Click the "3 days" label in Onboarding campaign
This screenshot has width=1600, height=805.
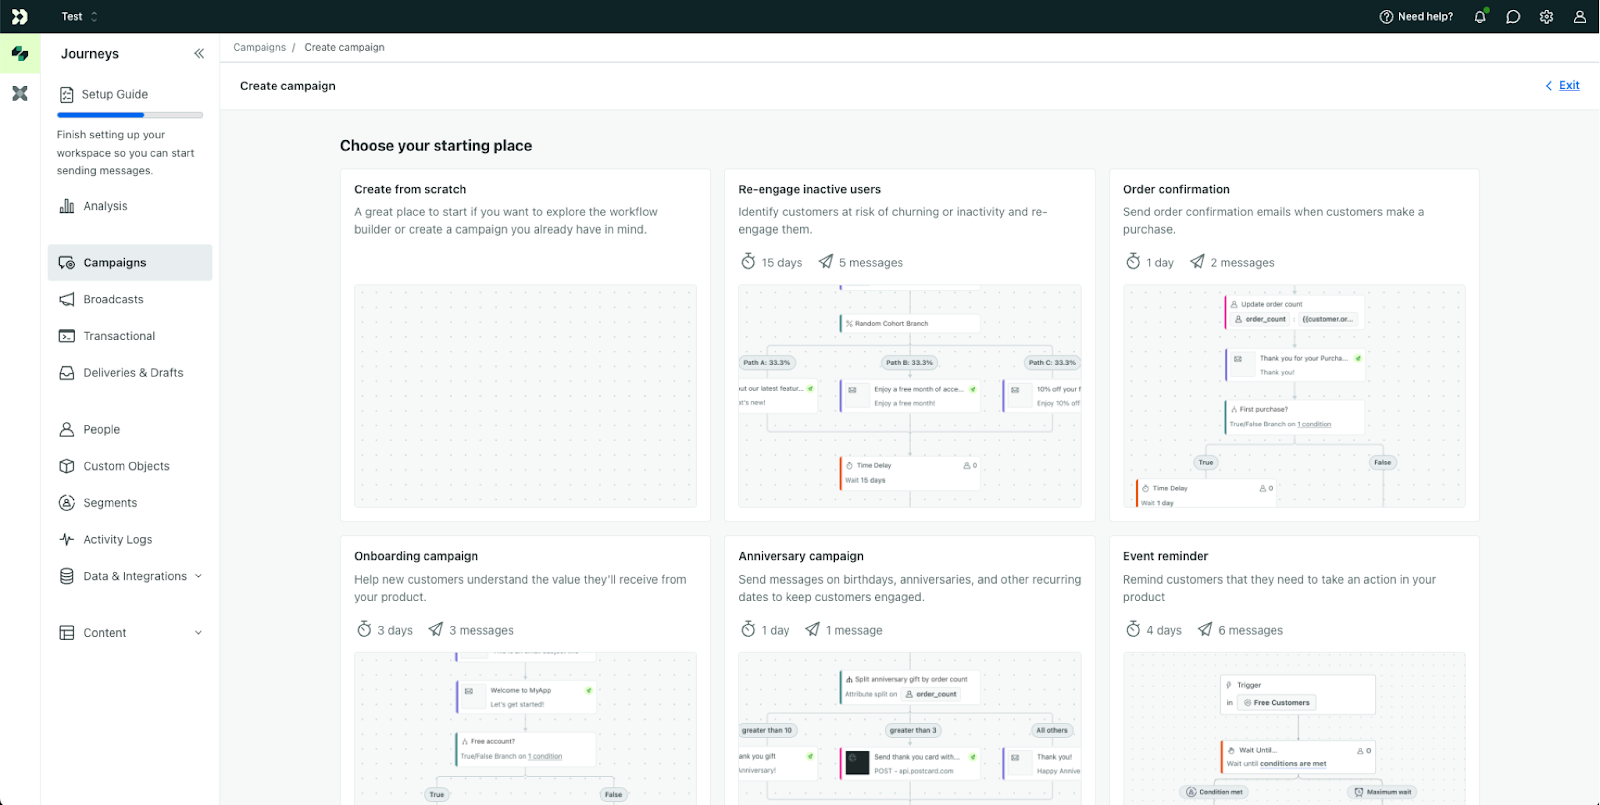(395, 631)
